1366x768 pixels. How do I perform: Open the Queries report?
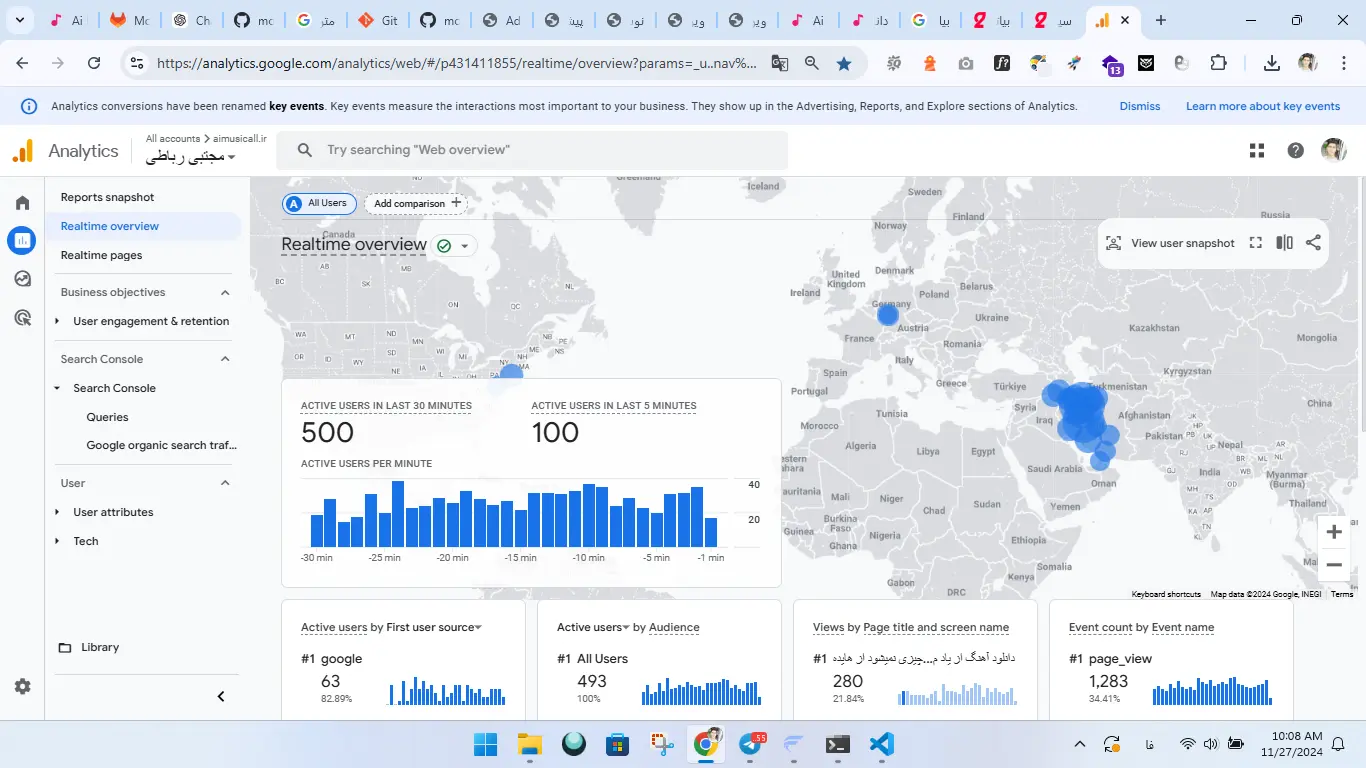coord(107,417)
